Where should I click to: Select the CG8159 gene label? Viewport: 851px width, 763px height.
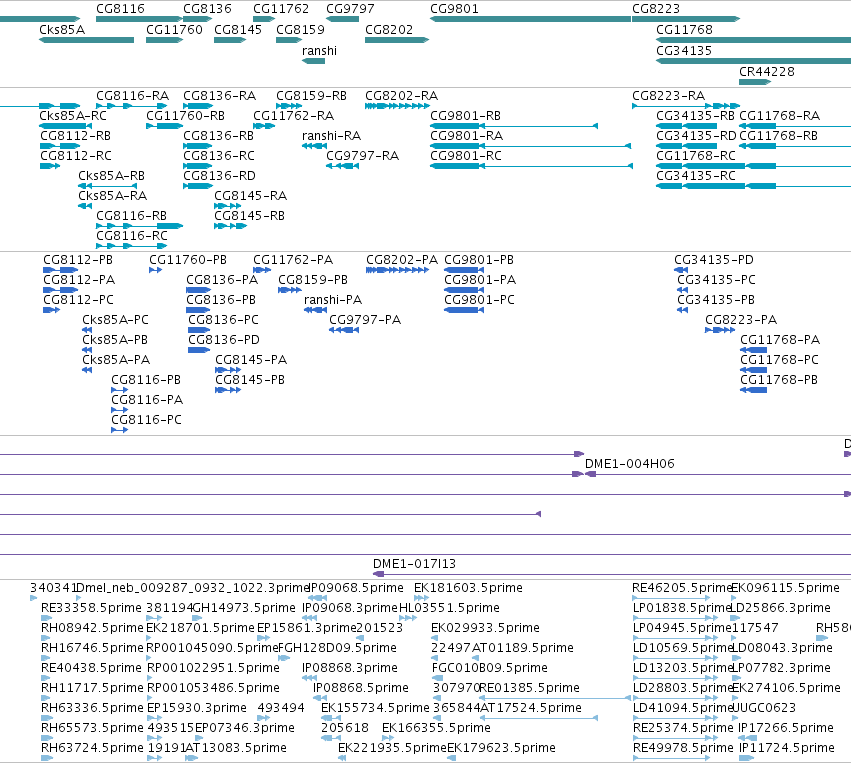[x=300, y=30]
